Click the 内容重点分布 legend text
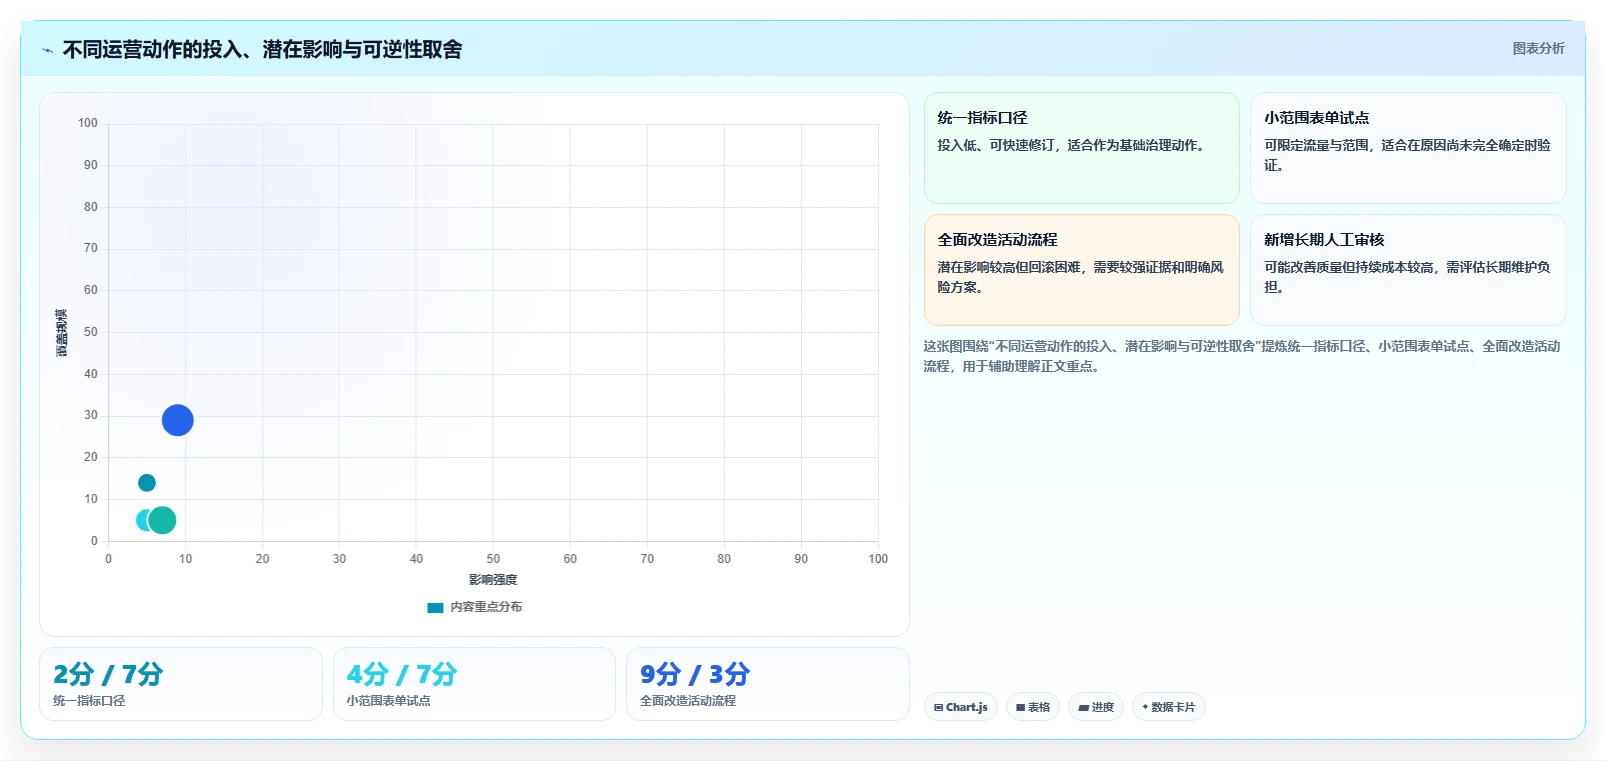Viewport: 1606px width, 761px height. tap(486, 607)
